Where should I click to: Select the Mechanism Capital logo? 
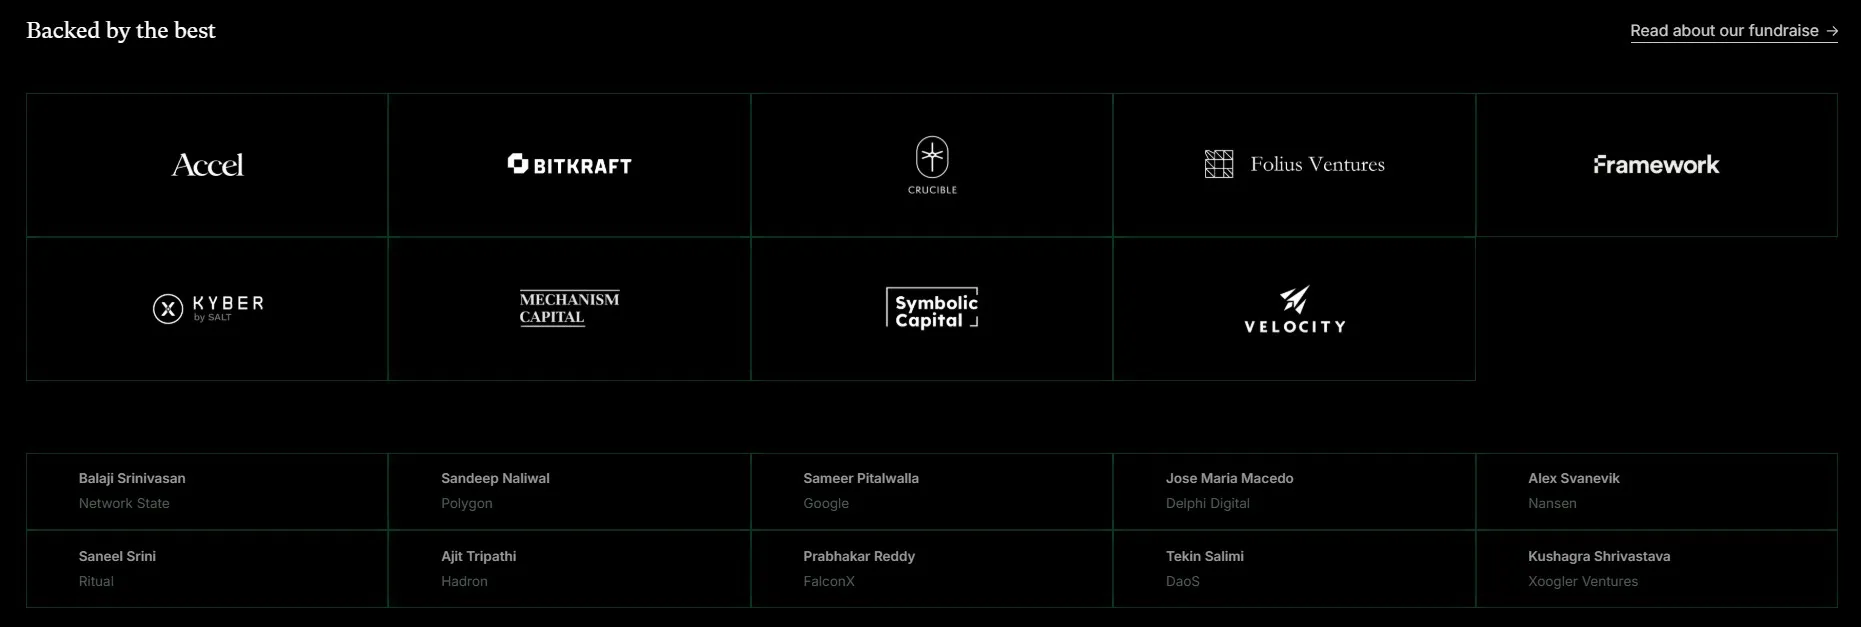click(x=569, y=308)
